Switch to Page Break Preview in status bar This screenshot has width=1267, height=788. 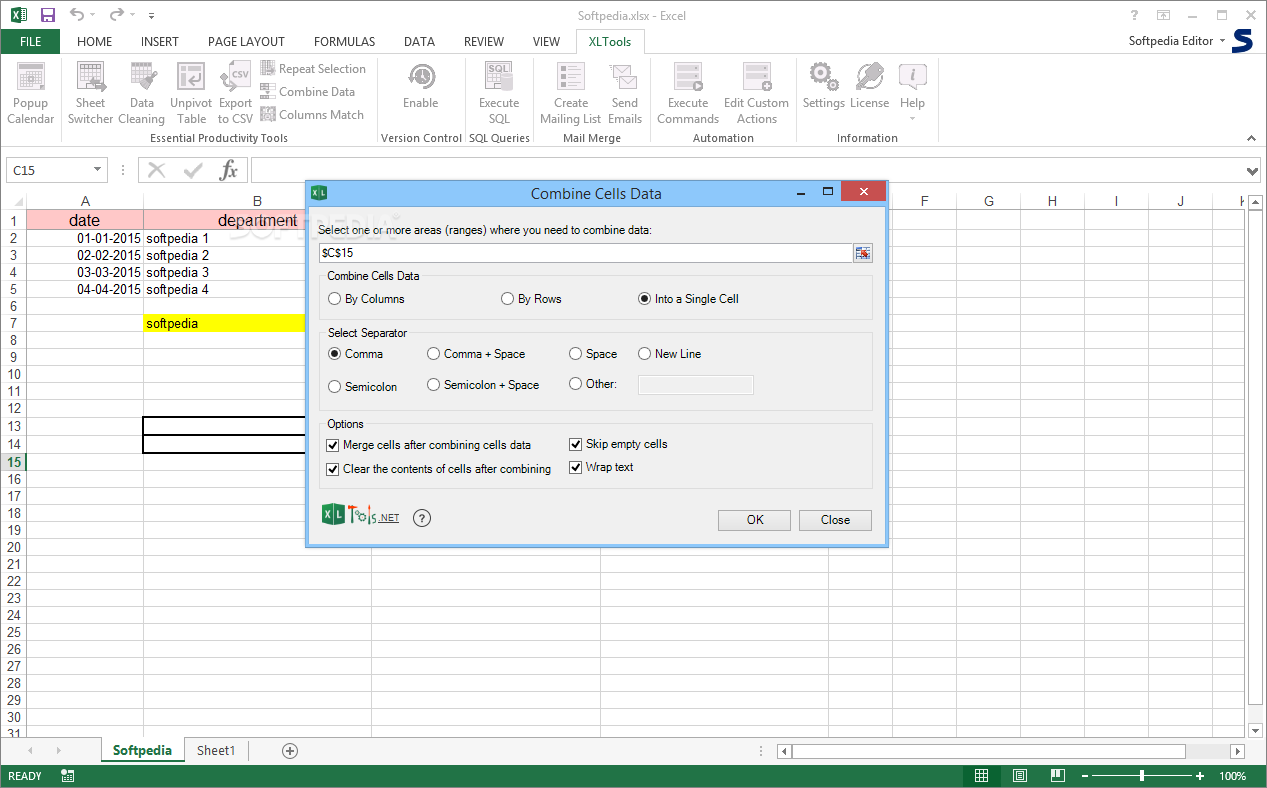point(1057,776)
